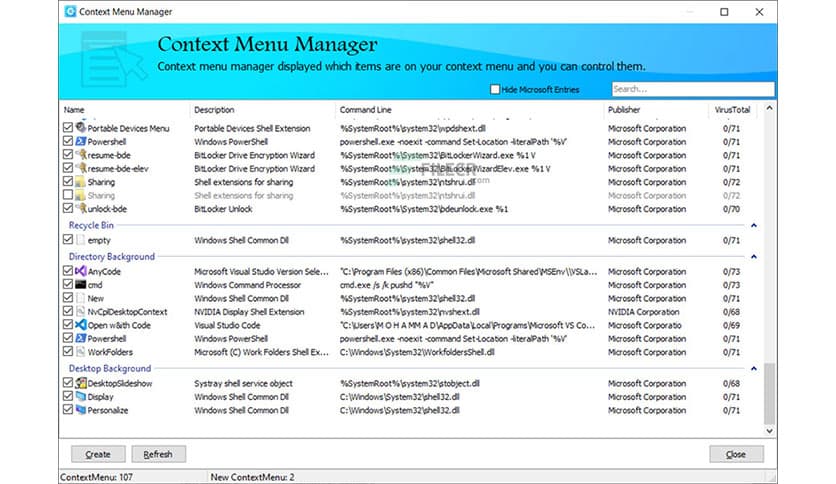
Task: Click the NvCplDesktopContext file icon
Action: [x=81, y=311]
